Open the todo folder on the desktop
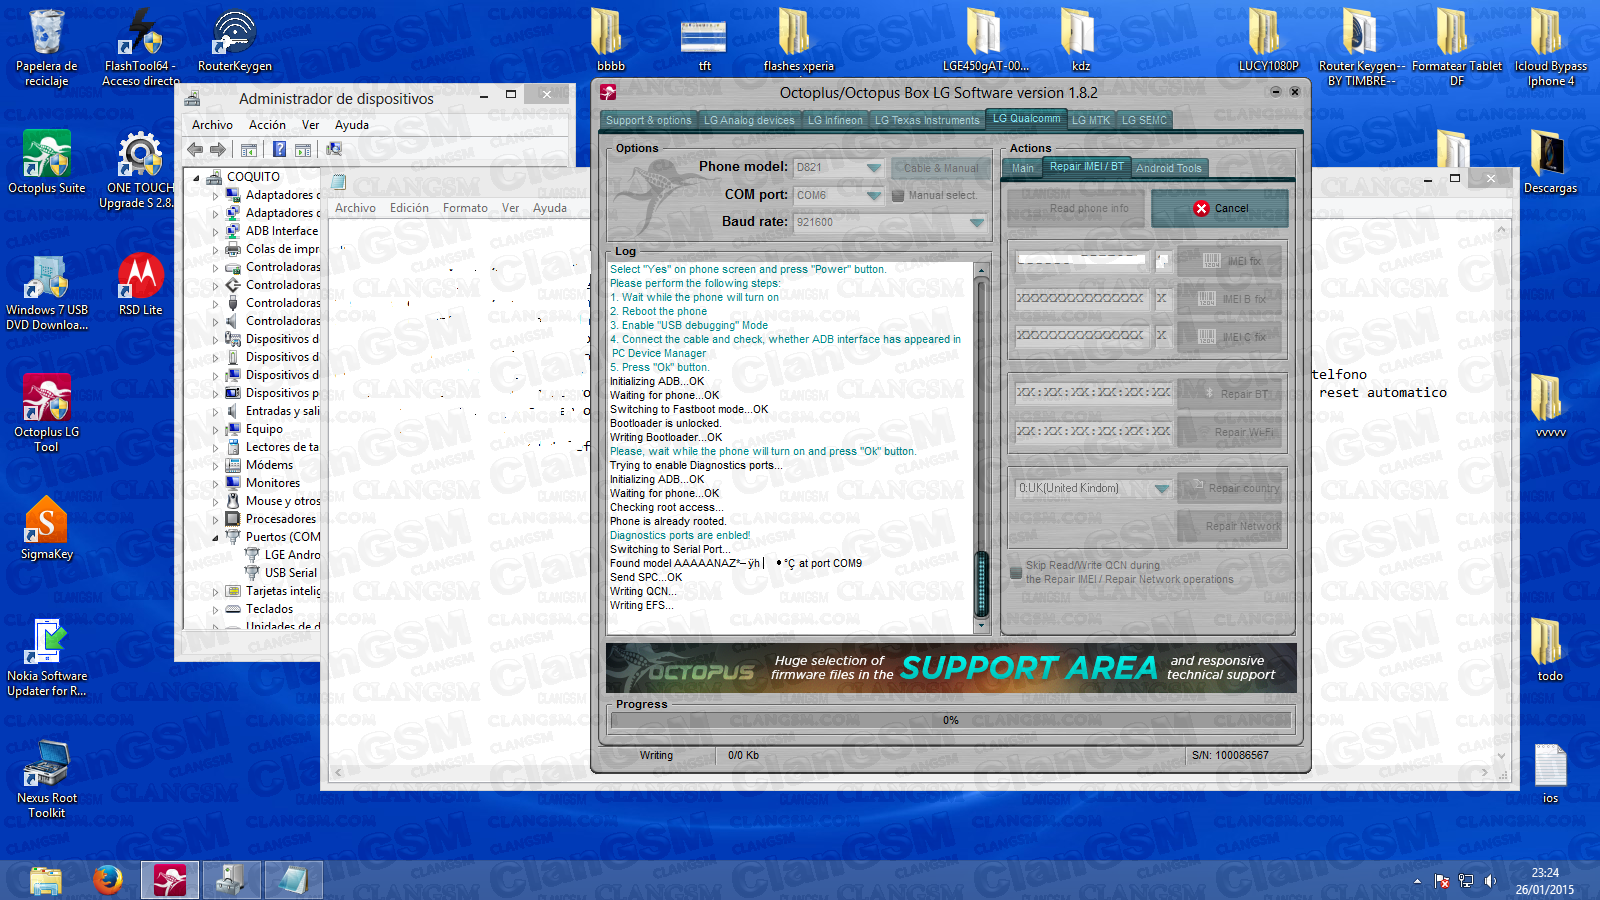This screenshot has width=1600, height=900. tap(1550, 650)
